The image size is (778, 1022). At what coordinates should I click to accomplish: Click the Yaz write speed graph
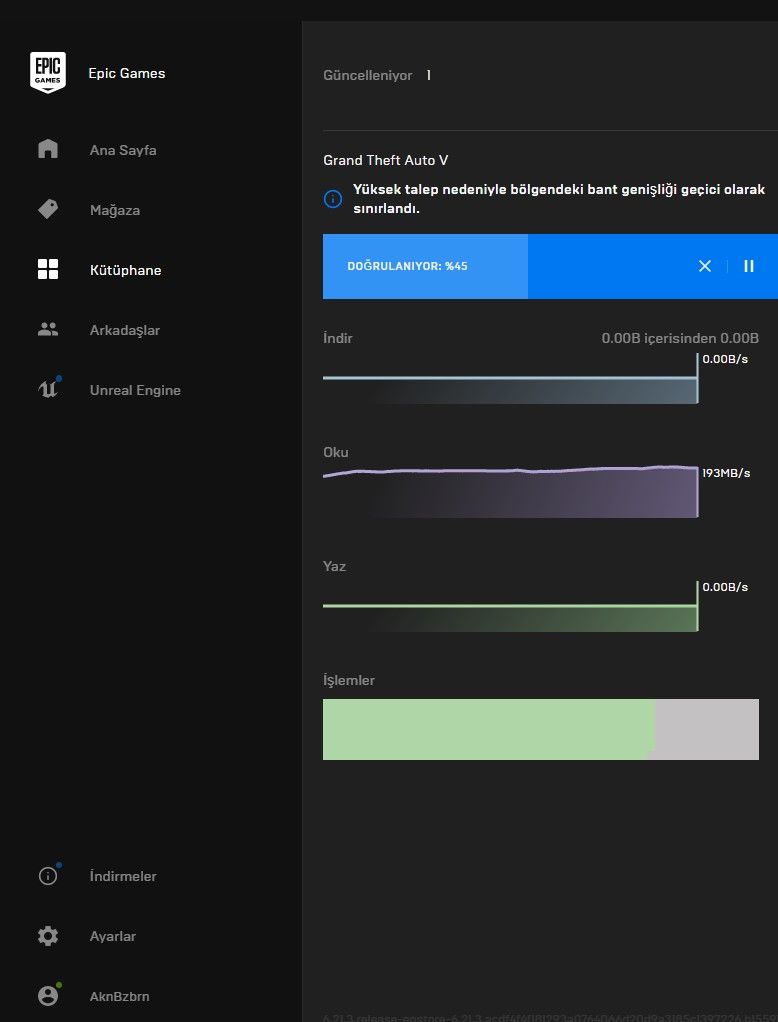pyautogui.click(x=510, y=607)
